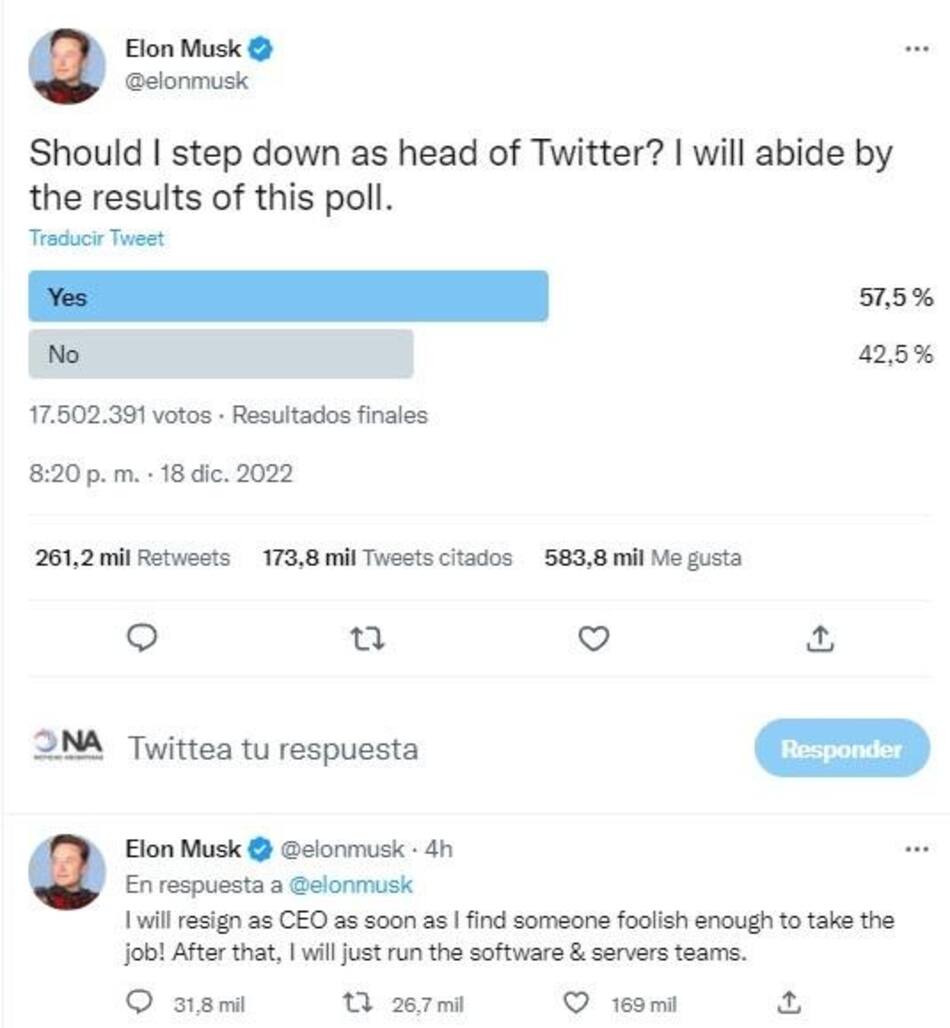Click share icon under main tweet

point(819,637)
